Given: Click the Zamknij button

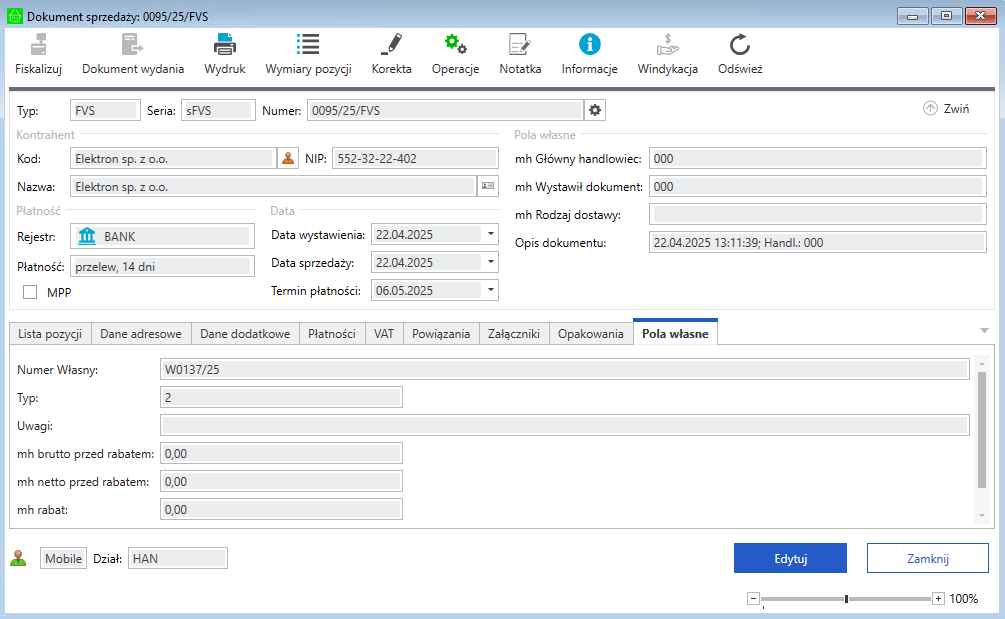Looking at the screenshot, I should tap(927, 558).
